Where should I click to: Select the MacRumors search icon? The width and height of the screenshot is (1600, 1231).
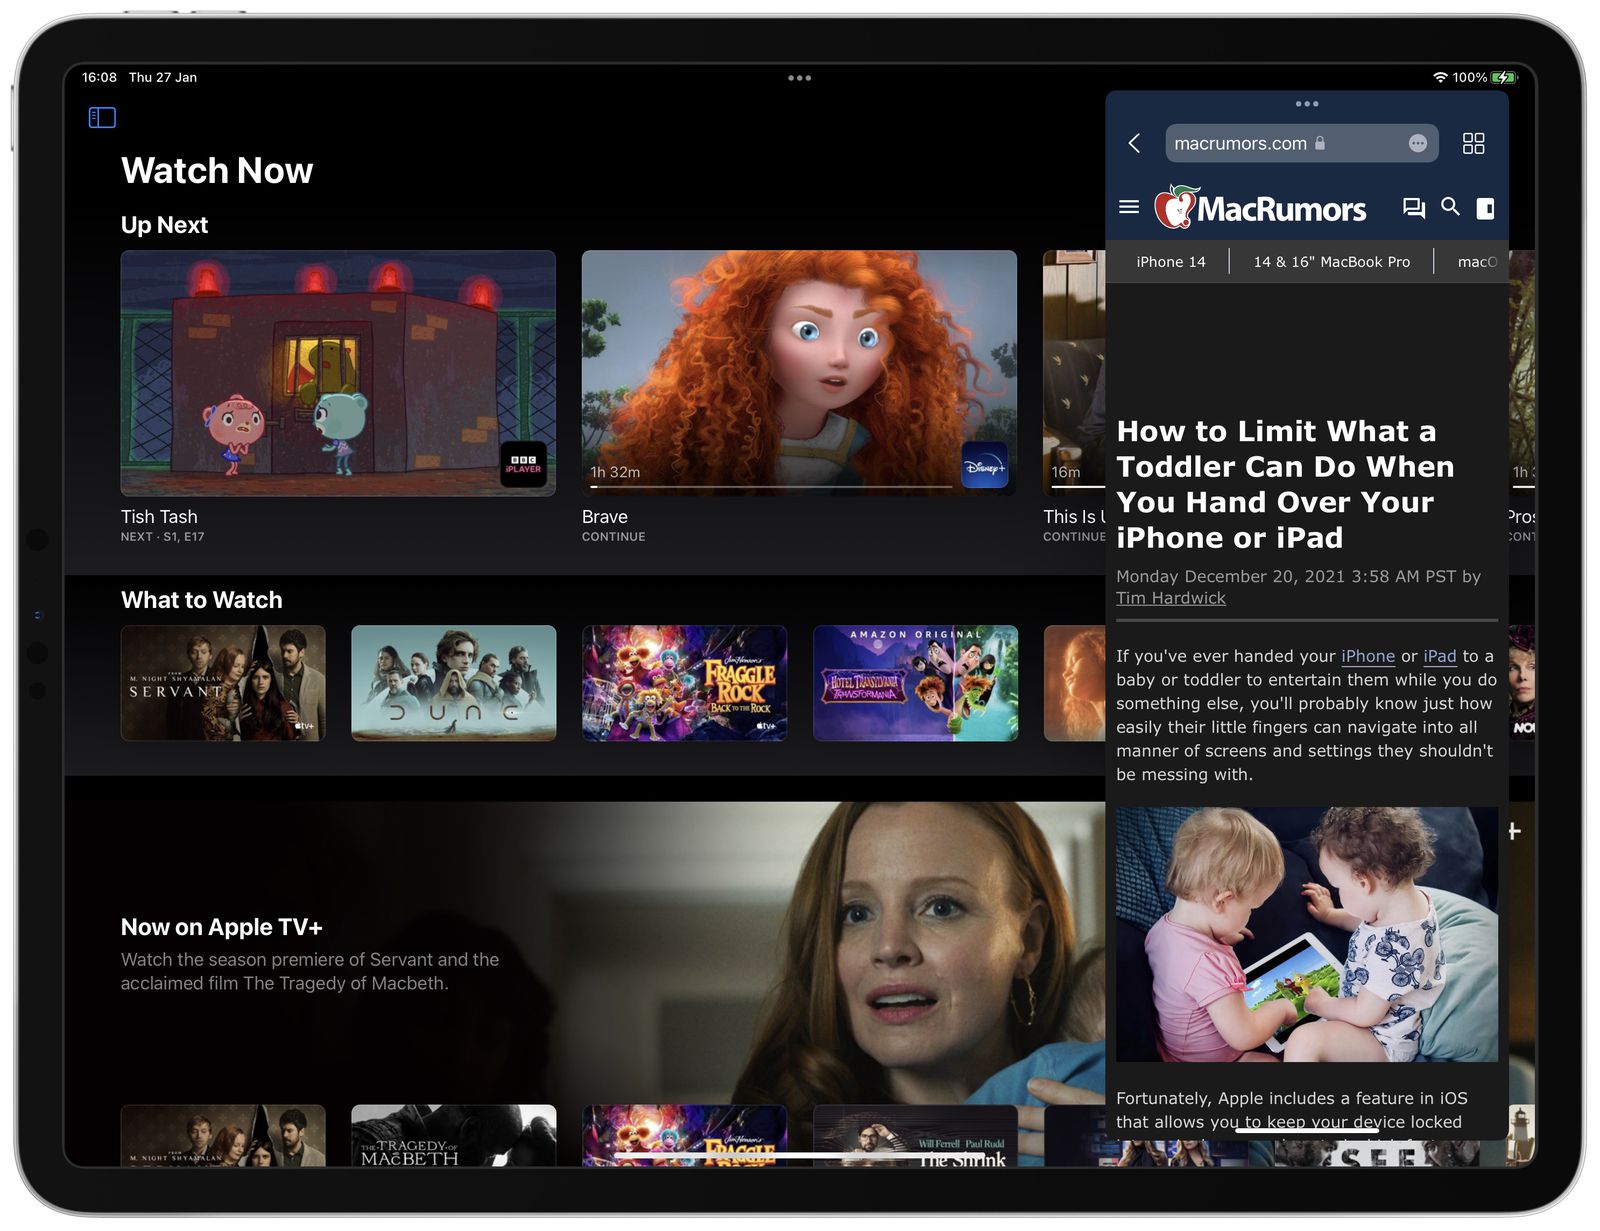click(x=1451, y=208)
